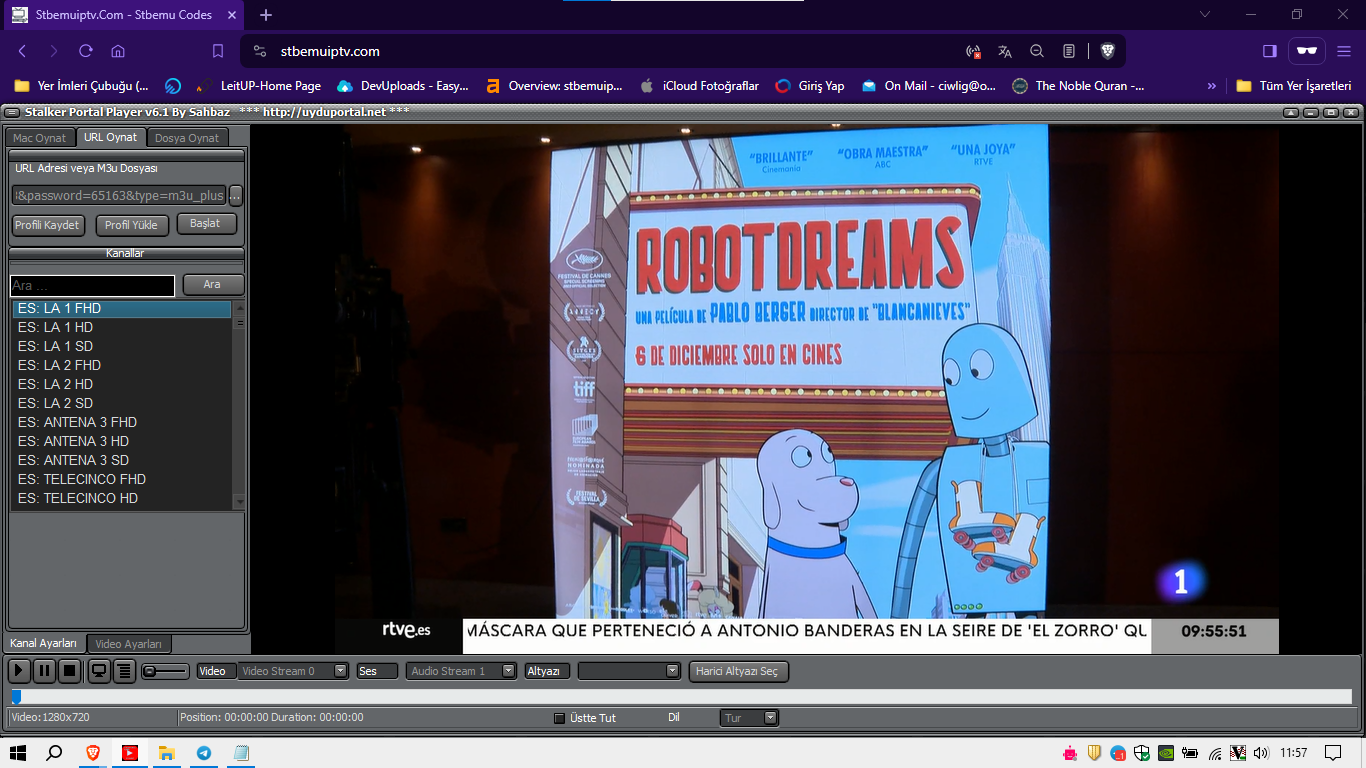Open the iCloud Fotoğraflar bookmark
This screenshot has width=1366, height=768.
tap(699, 86)
